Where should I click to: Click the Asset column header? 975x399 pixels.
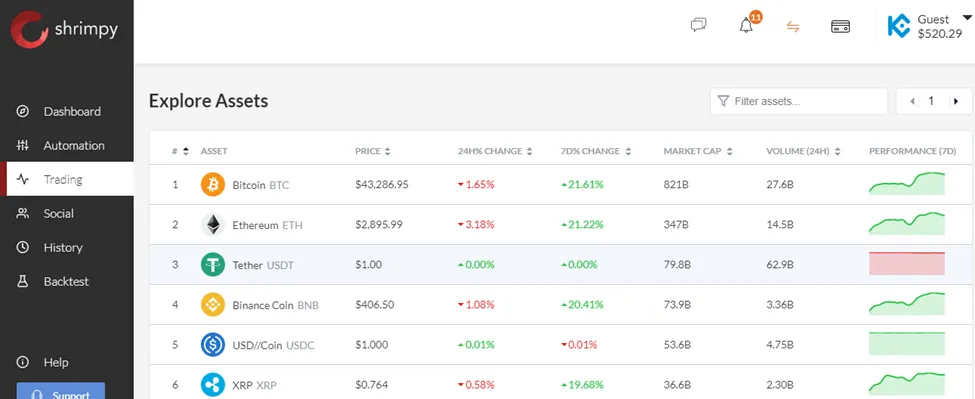click(x=214, y=151)
